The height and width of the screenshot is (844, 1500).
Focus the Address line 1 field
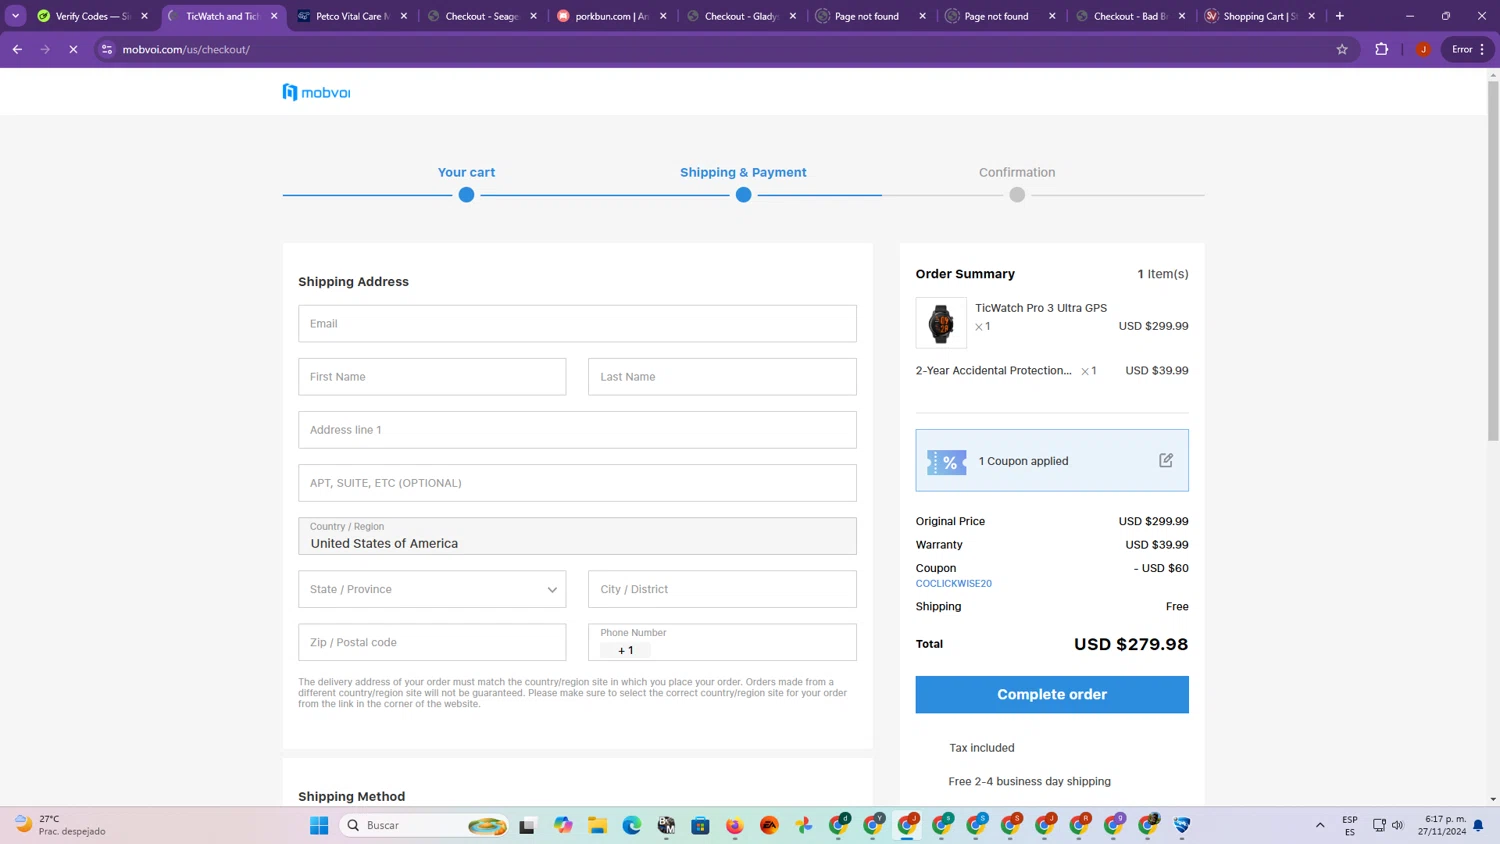click(x=577, y=430)
